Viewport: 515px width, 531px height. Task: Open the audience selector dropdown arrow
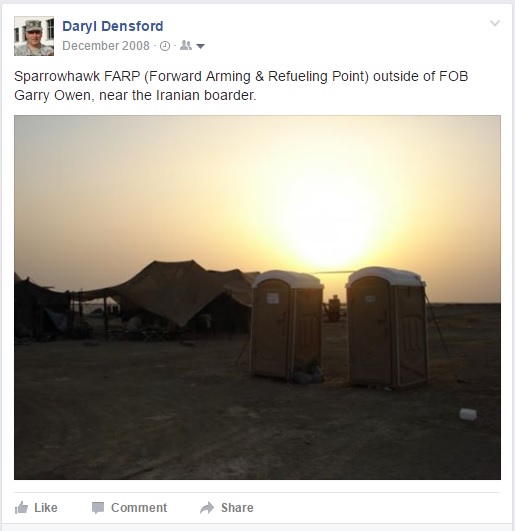point(200,46)
